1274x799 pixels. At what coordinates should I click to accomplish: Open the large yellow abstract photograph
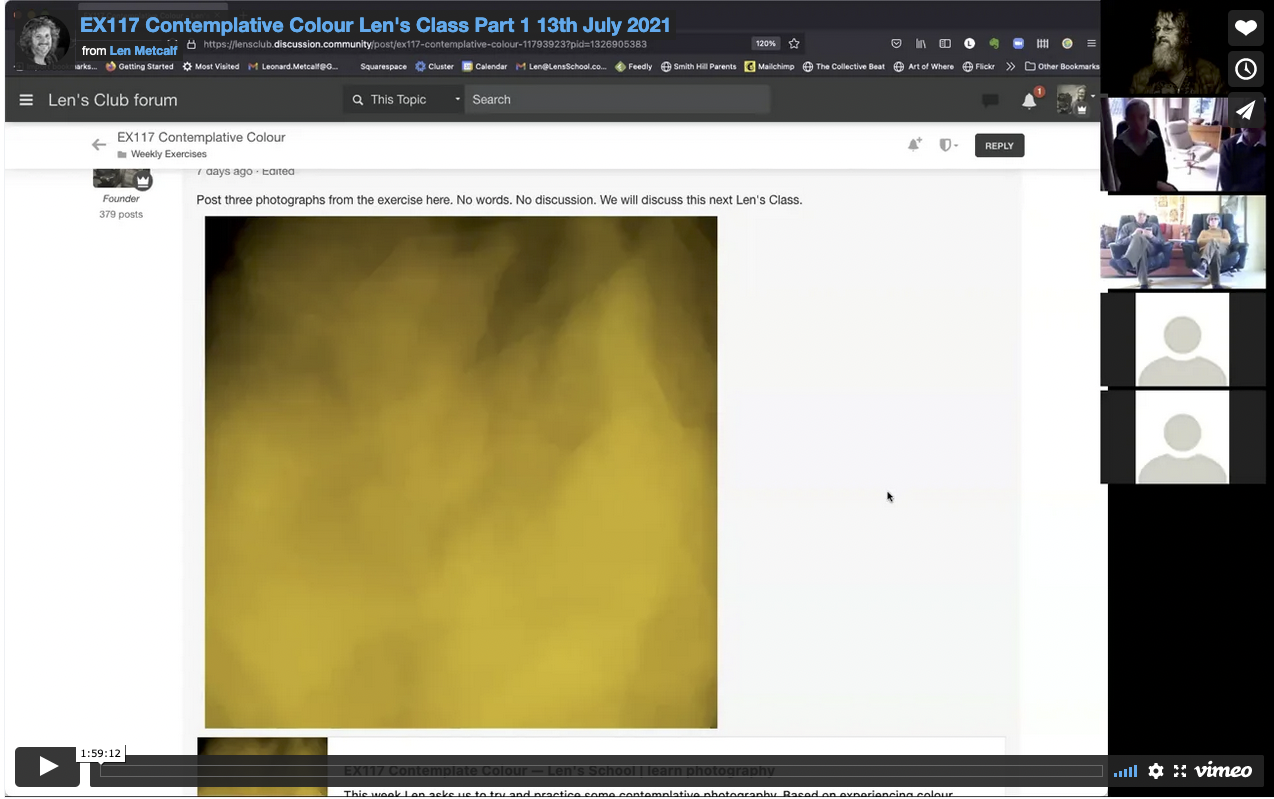tap(461, 472)
